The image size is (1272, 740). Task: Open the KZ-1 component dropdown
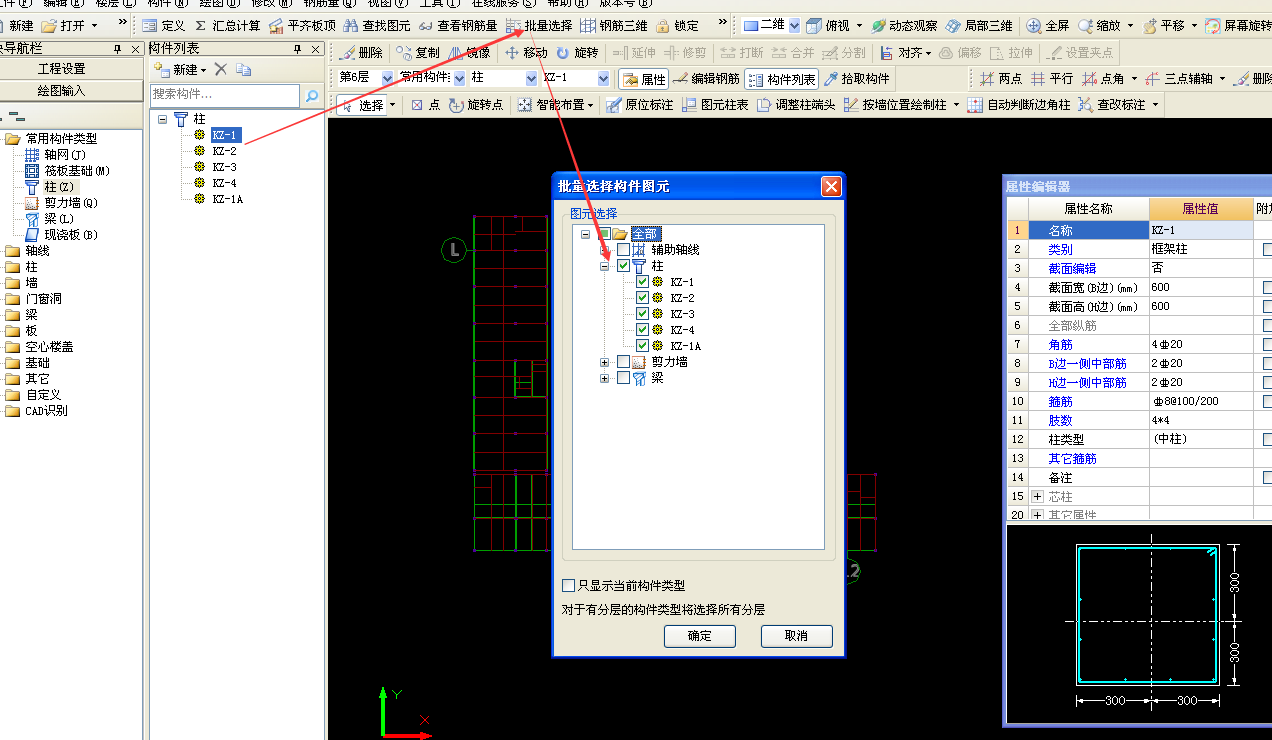[x=603, y=78]
